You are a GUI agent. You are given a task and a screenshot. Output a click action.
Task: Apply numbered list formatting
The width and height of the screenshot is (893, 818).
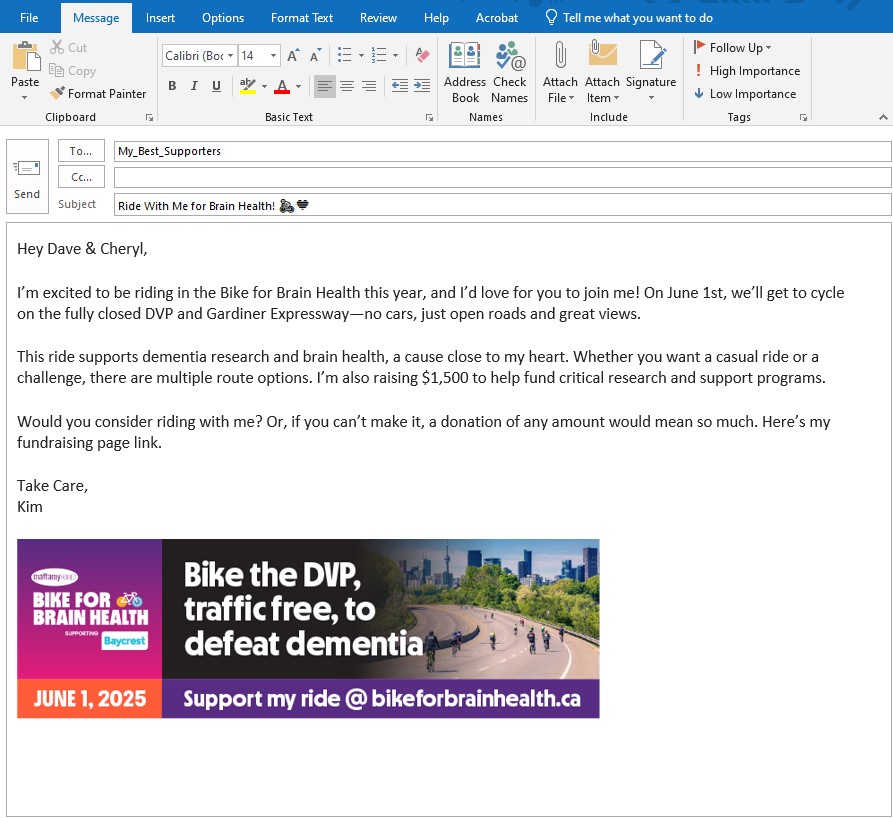[379, 55]
